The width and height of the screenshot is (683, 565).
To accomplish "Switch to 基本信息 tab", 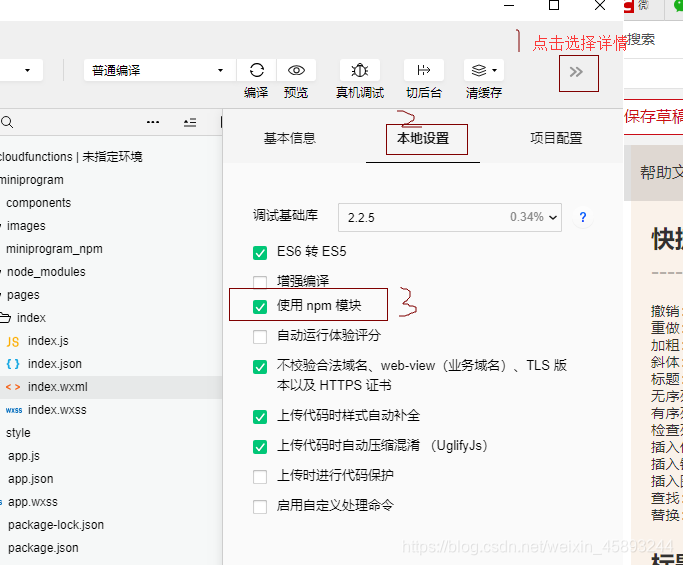I will (290, 138).
